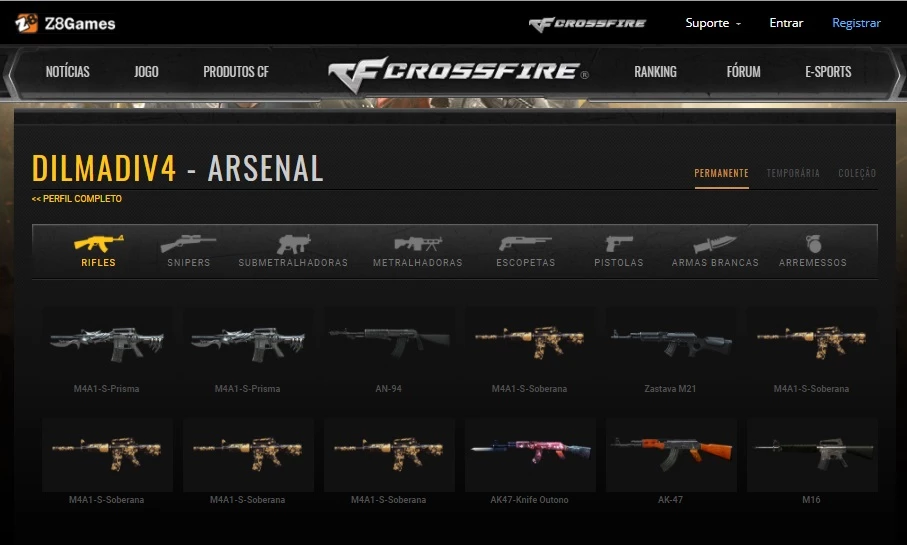
Task: Select the Escopetas shotgun icon
Action: [x=525, y=243]
